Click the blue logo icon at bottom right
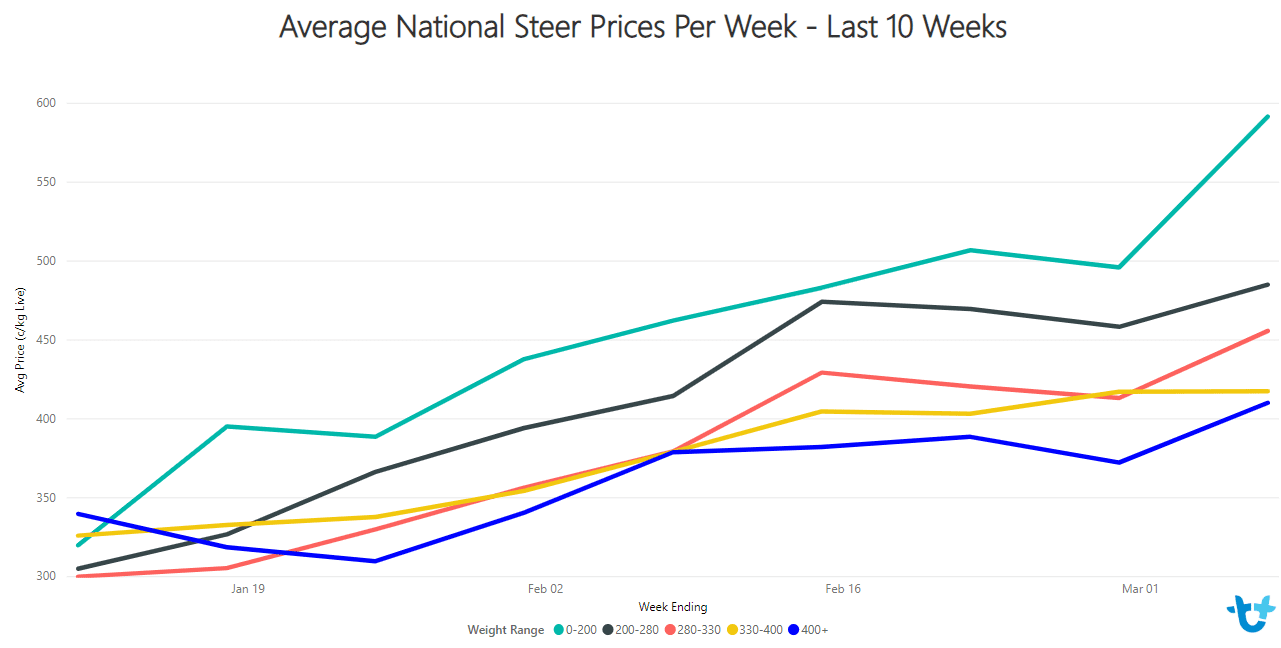 (x=1251, y=613)
